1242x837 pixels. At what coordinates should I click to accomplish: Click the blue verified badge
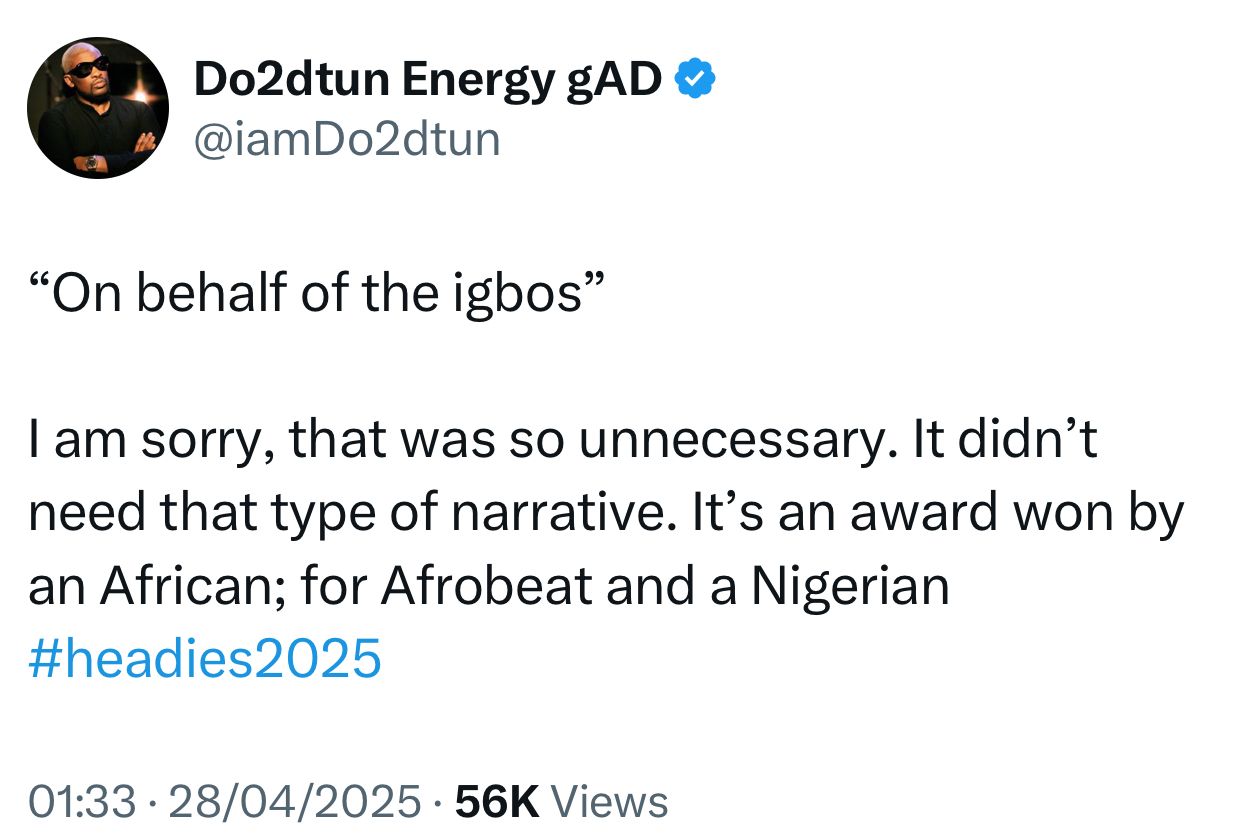[695, 79]
